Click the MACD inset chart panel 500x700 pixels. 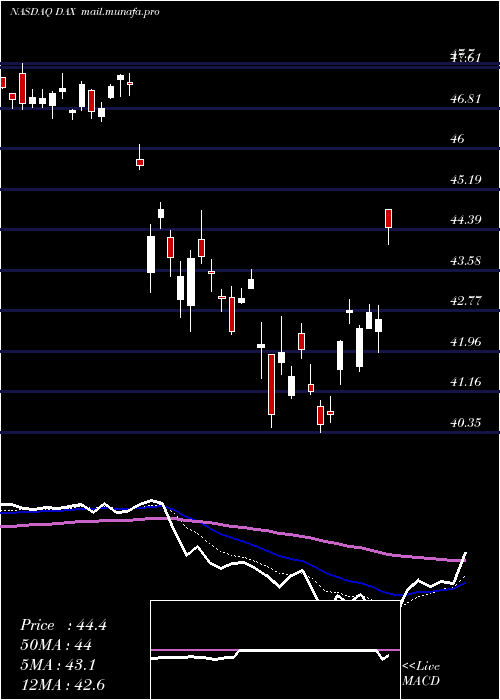pos(275,650)
